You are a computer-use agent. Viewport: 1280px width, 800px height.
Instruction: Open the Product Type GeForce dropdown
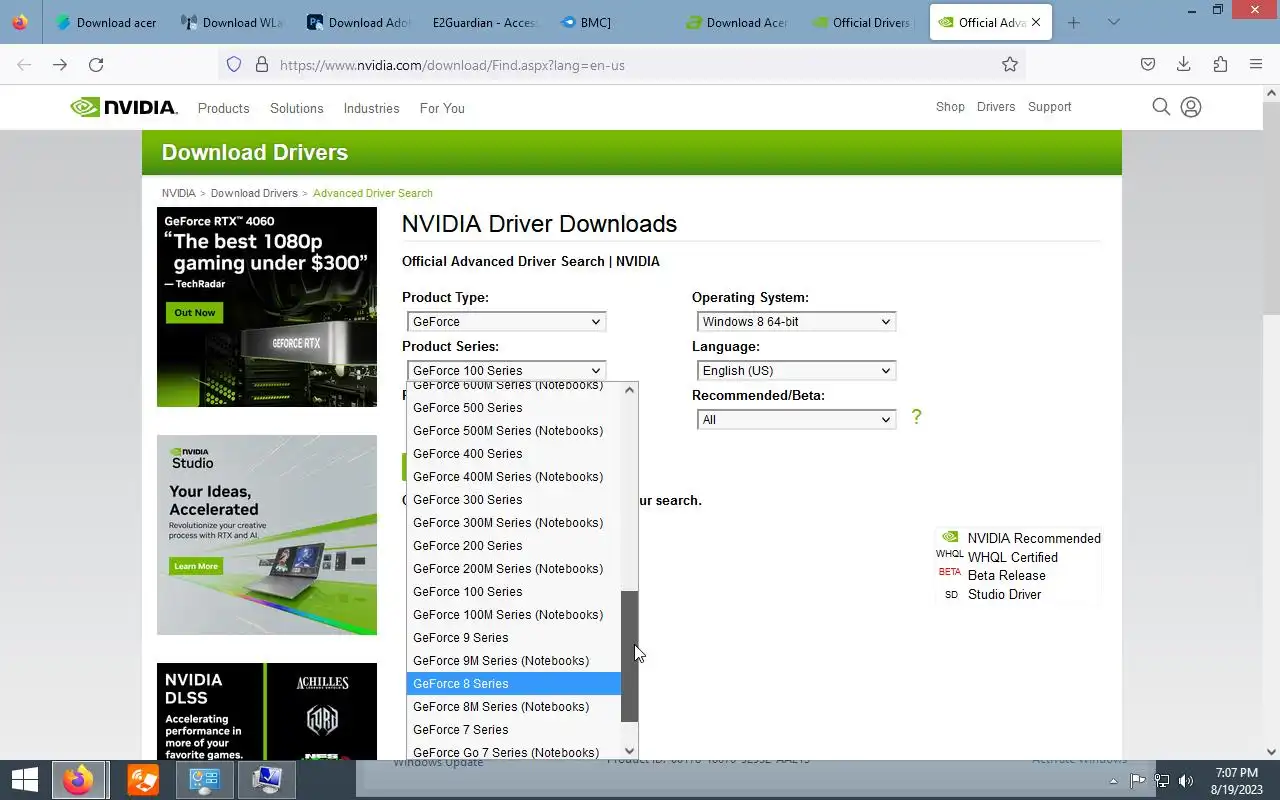coord(506,321)
